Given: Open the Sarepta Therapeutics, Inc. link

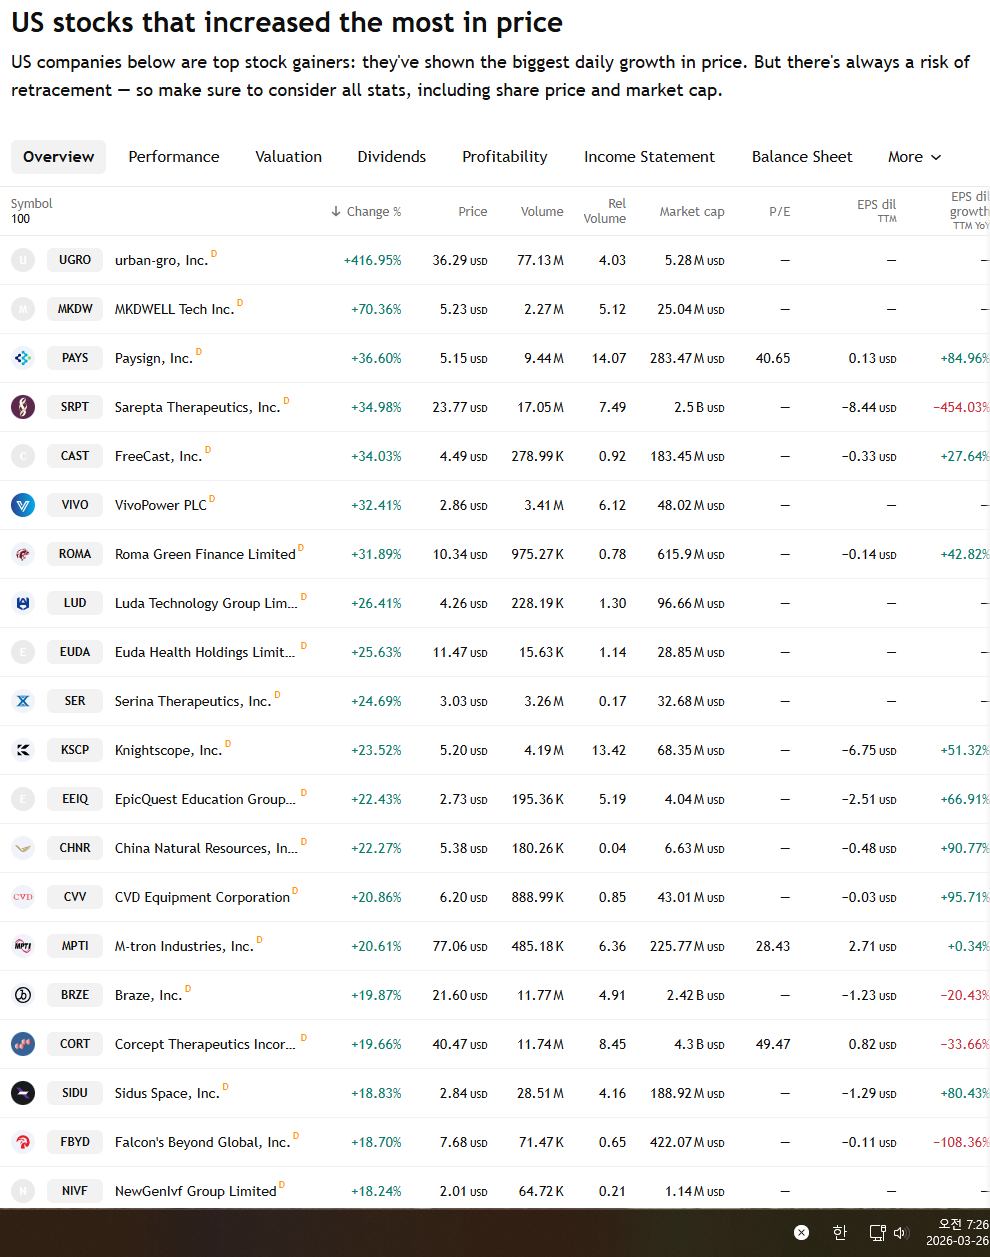Looking at the screenshot, I should (x=197, y=408).
